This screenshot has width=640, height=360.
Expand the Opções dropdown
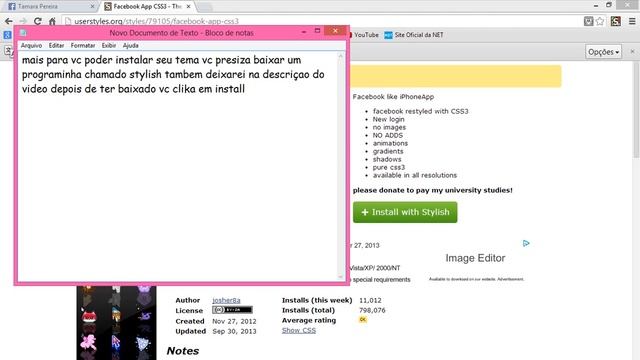tap(603, 52)
